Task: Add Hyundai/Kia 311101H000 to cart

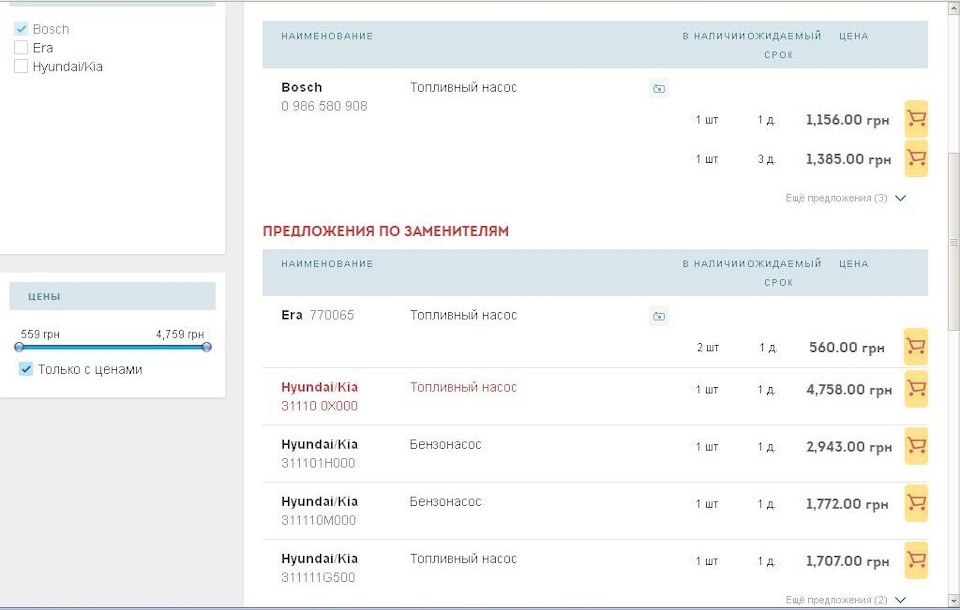Action: pyautogui.click(x=916, y=446)
